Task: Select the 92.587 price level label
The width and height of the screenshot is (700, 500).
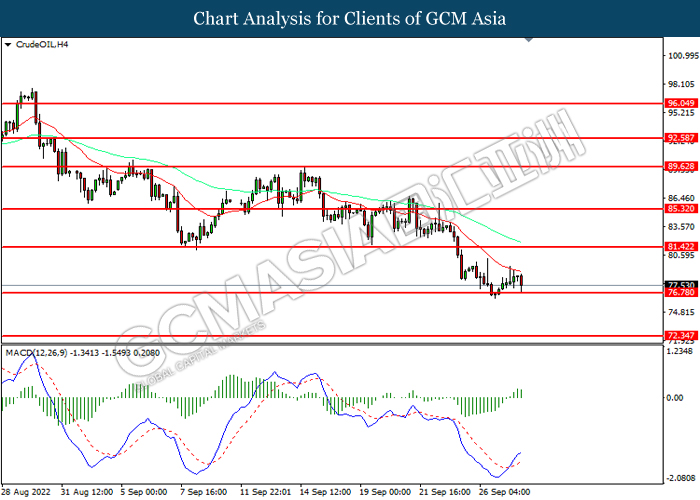Action: [x=681, y=138]
